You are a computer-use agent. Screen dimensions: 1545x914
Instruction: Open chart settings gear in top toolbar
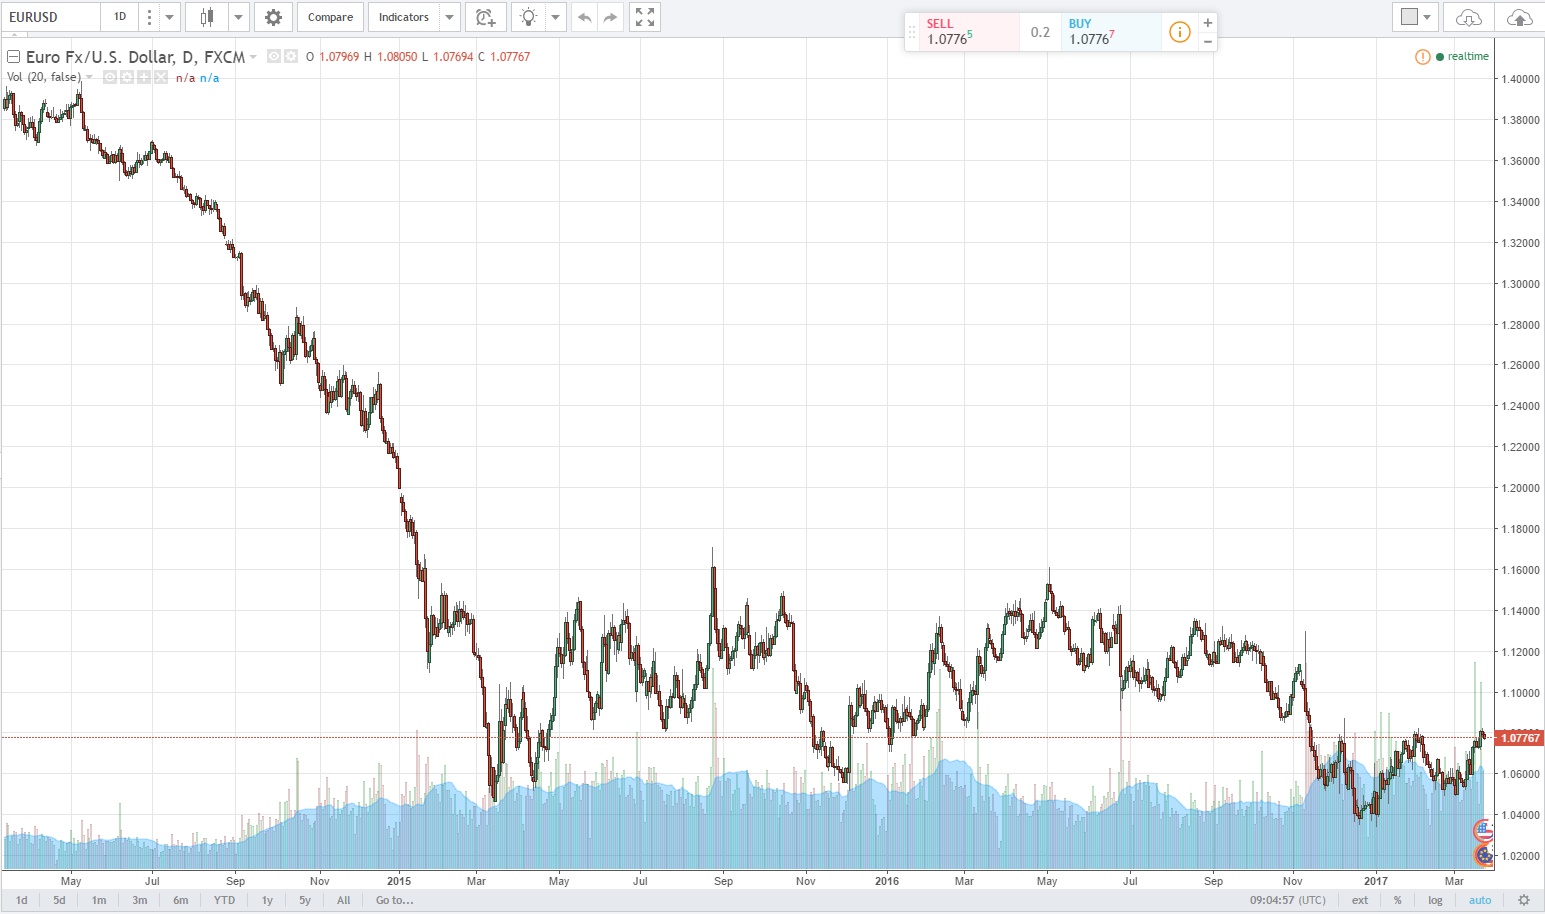273,17
